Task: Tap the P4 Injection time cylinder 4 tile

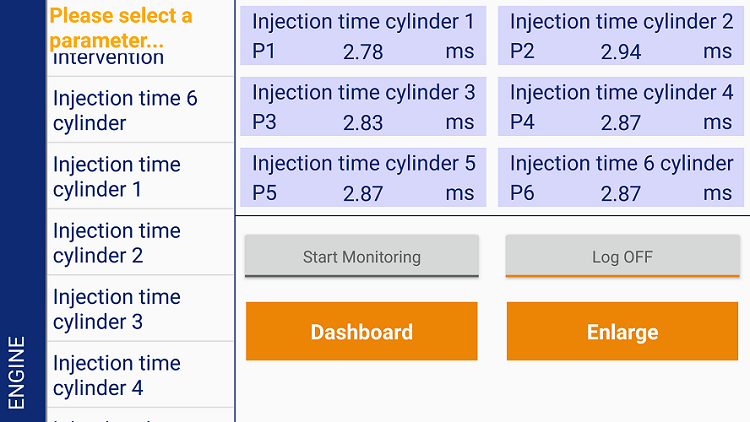Action: (x=621, y=107)
